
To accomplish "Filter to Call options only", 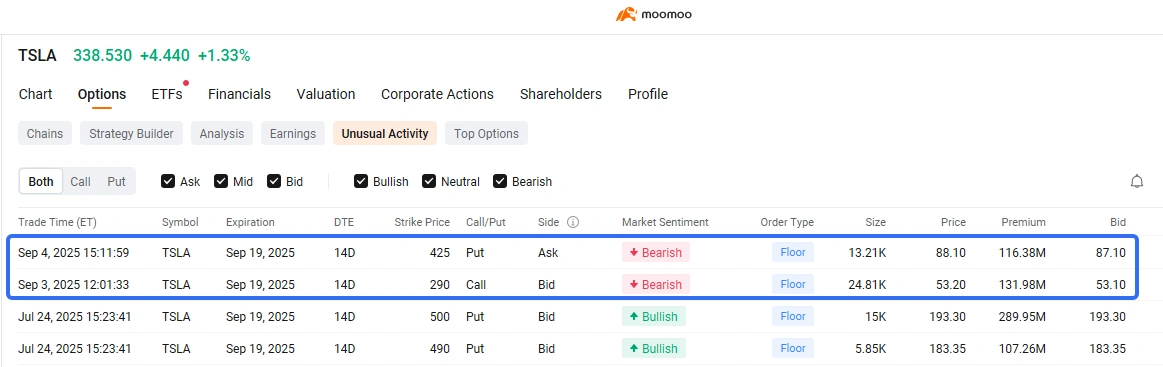I will [81, 182].
